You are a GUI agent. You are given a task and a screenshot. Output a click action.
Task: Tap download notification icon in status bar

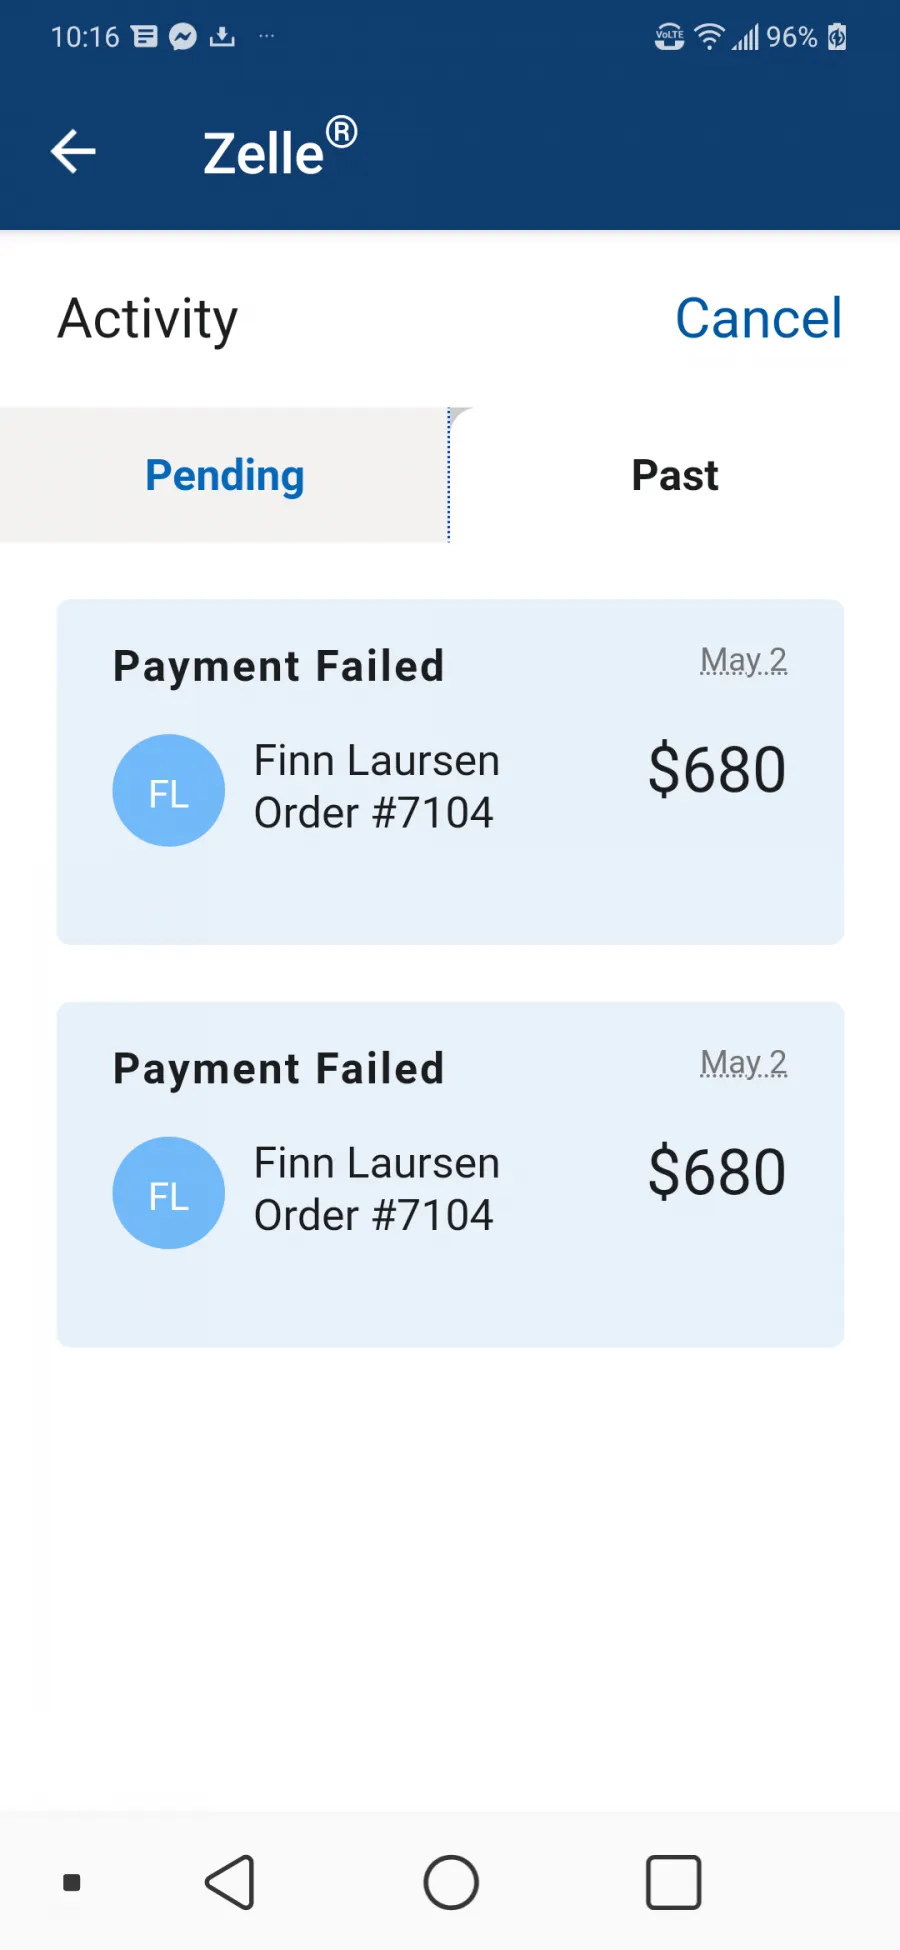pyautogui.click(x=222, y=37)
